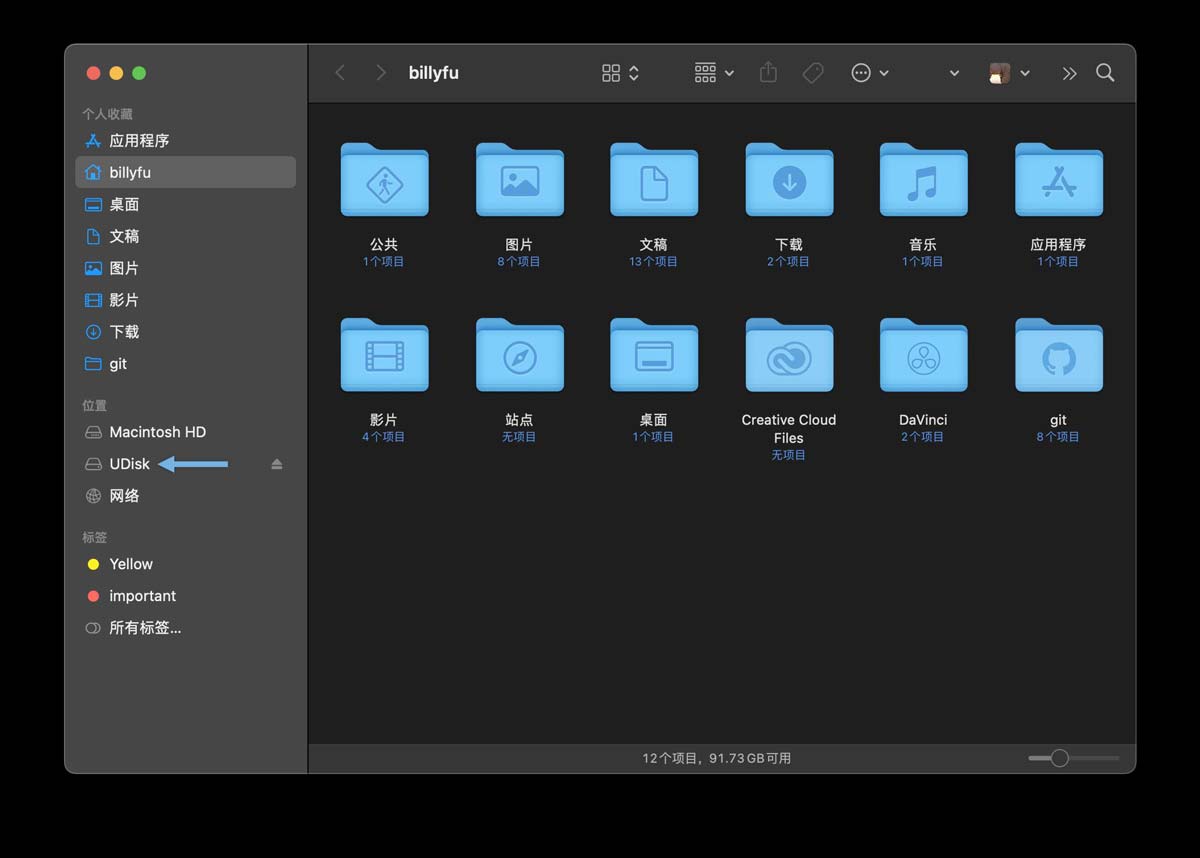Click the Share toolbar icon
Viewport: 1200px width, 858px height.
pos(768,73)
